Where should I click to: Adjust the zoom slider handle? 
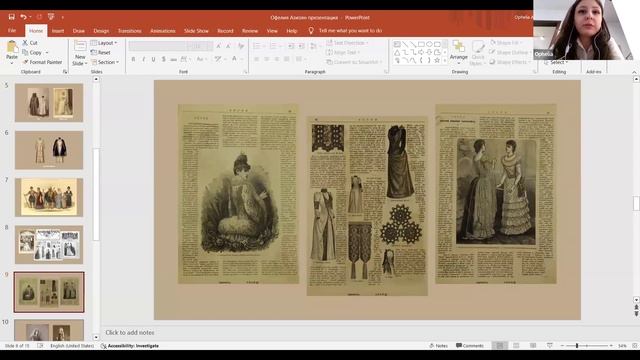click(x=577, y=346)
